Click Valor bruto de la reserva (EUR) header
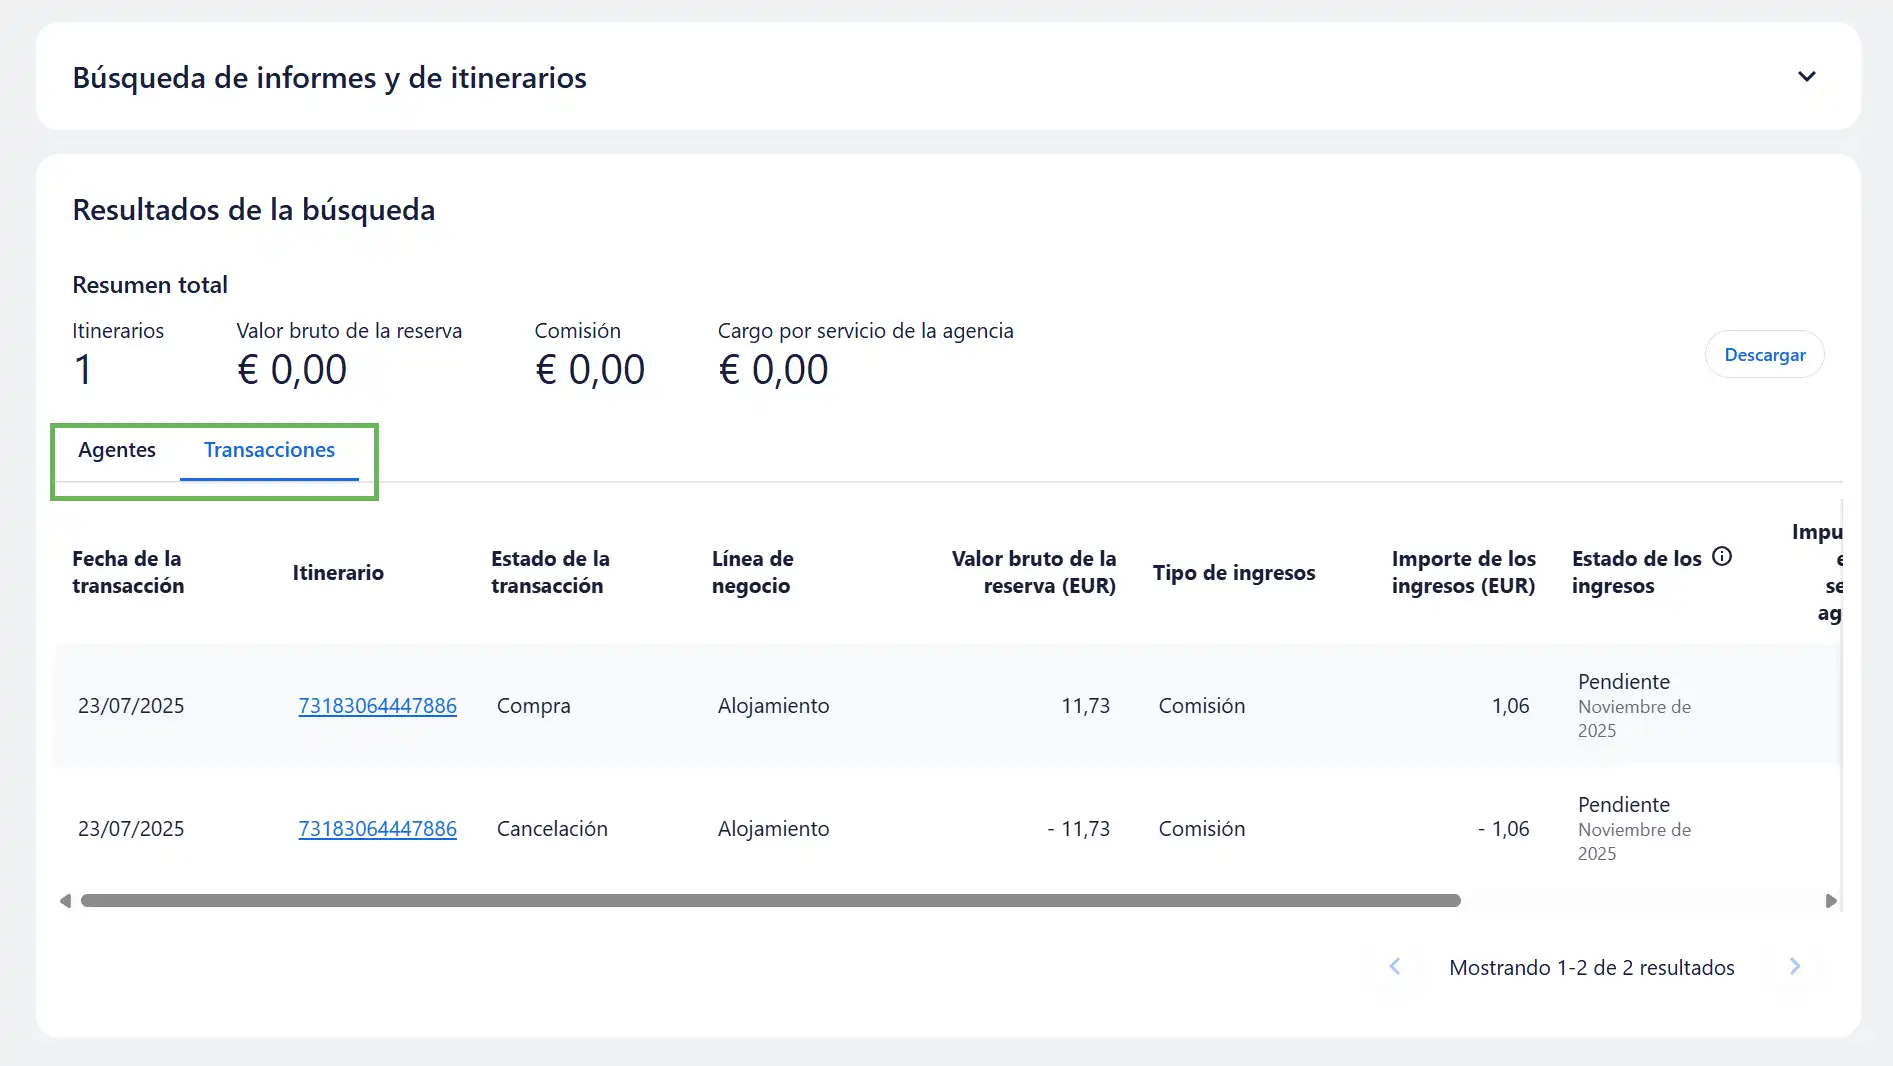The image size is (1893, 1066). [x=1033, y=572]
